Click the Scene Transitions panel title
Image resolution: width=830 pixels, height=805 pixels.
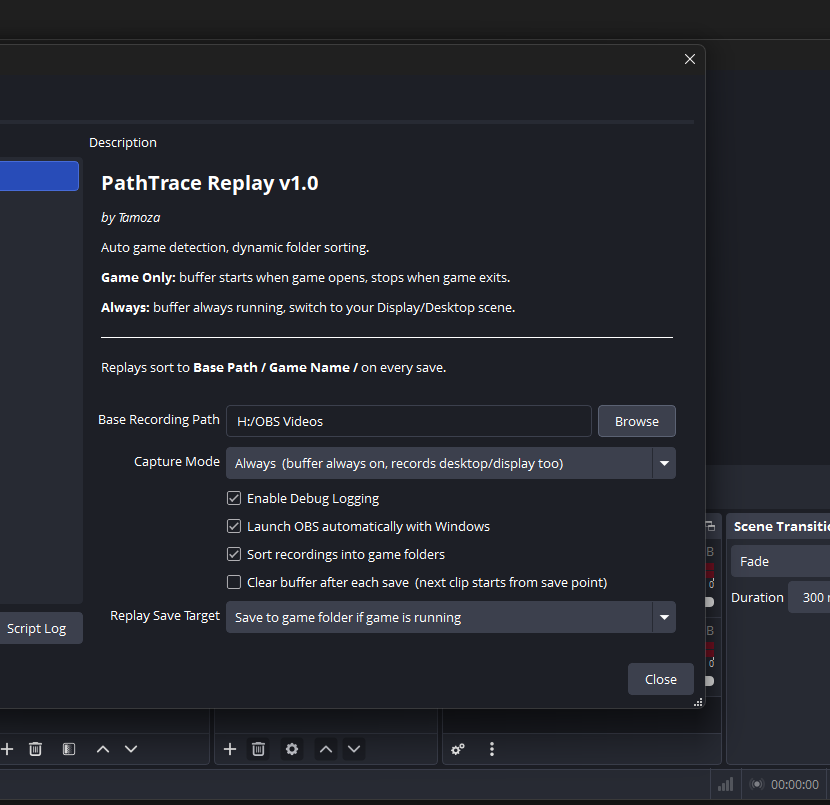click(x=781, y=526)
